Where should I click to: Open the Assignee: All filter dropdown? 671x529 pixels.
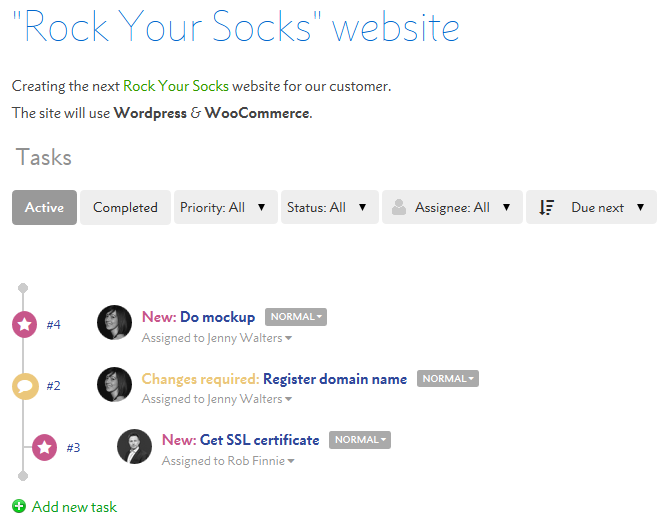(x=452, y=208)
